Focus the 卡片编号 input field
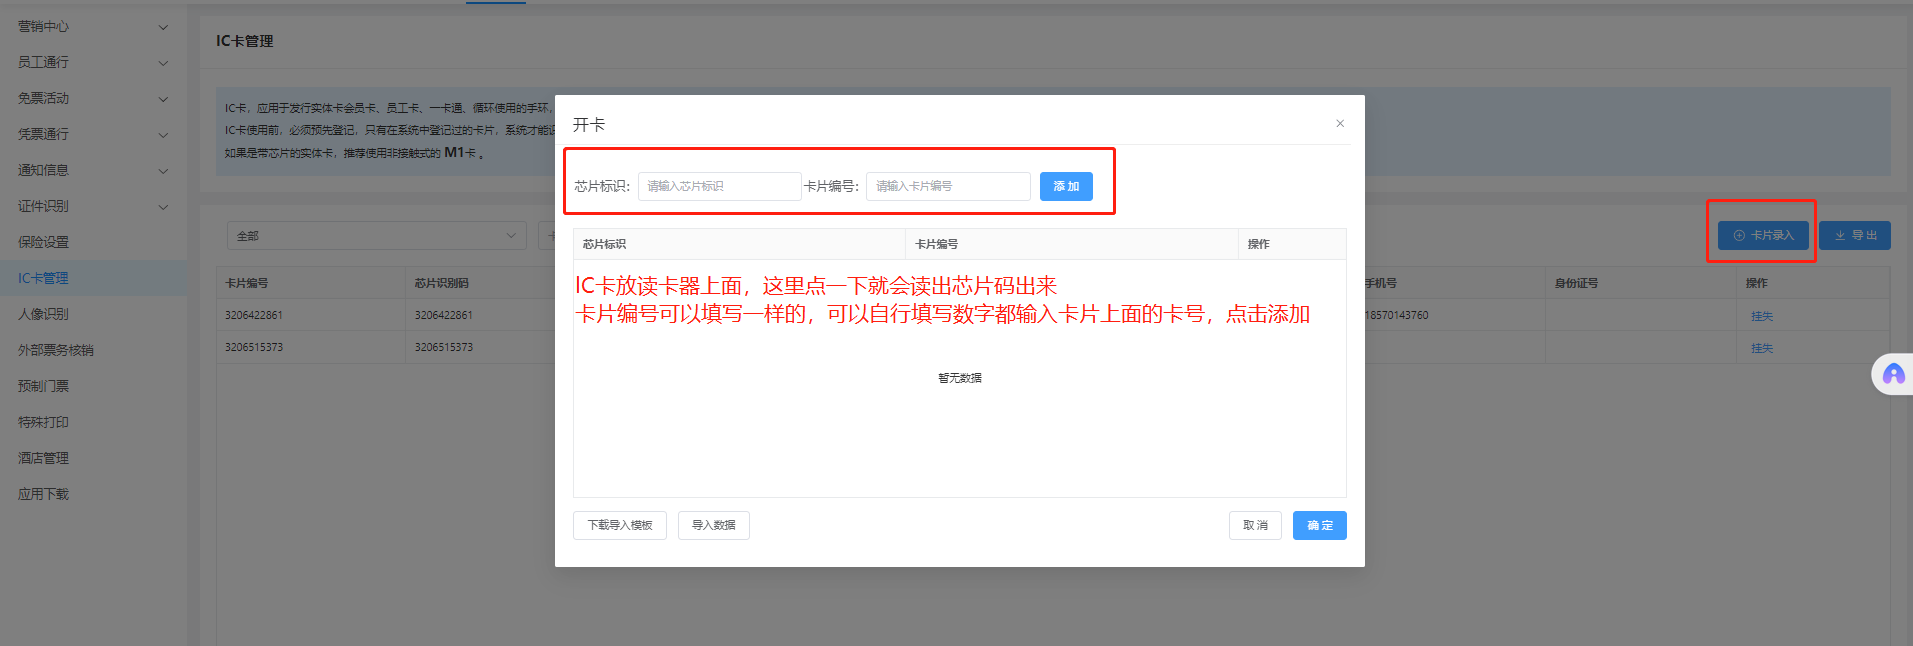This screenshot has width=1913, height=646. pyautogui.click(x=947, y=187)
